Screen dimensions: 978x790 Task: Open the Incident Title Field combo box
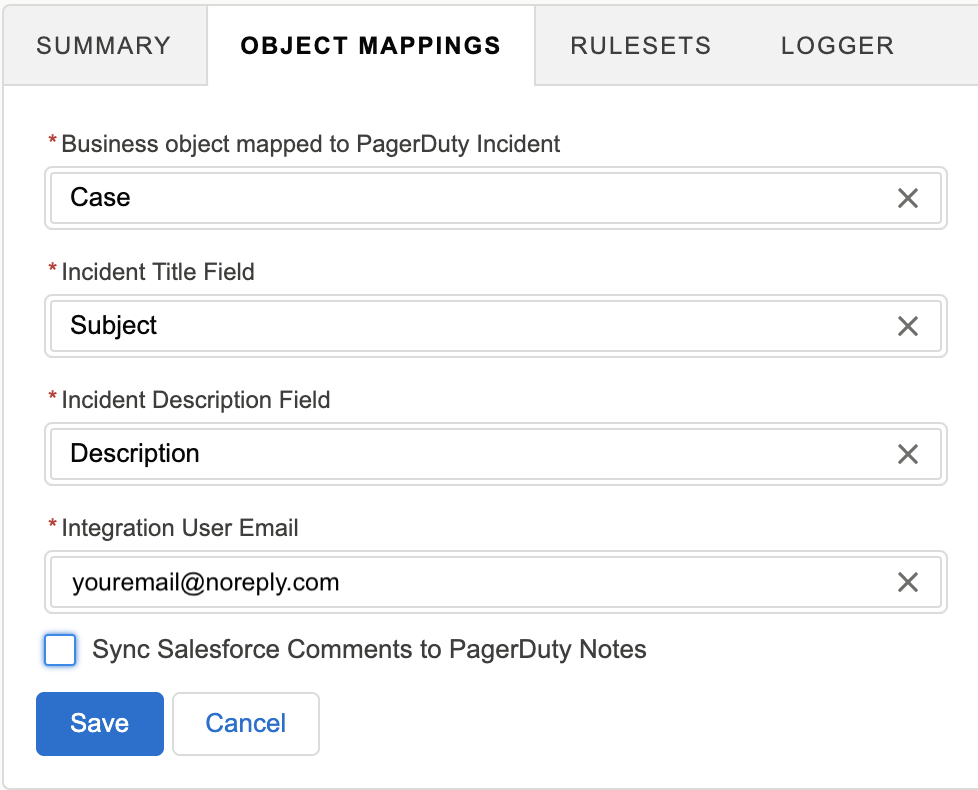pyautogui.click(x=495, y=326)
